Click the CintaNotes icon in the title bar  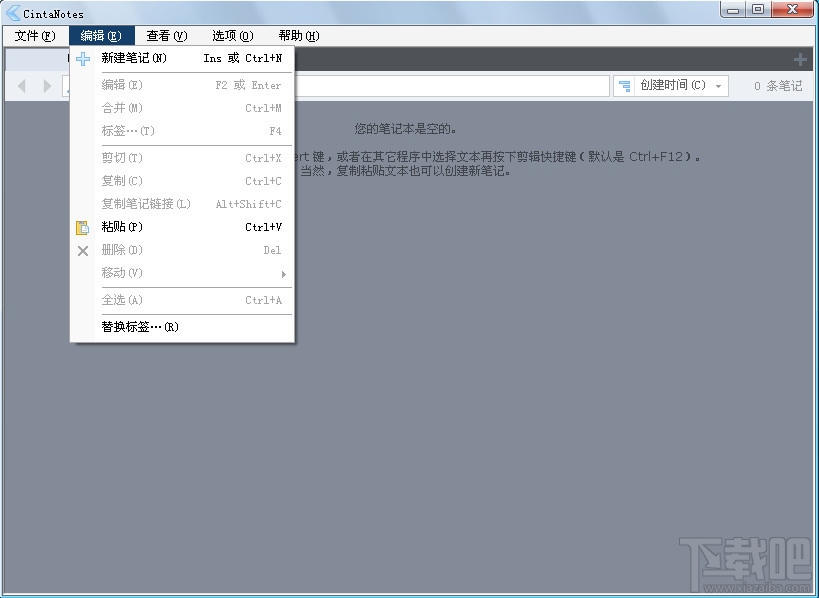pyautogui.click(x=10, y=11)
